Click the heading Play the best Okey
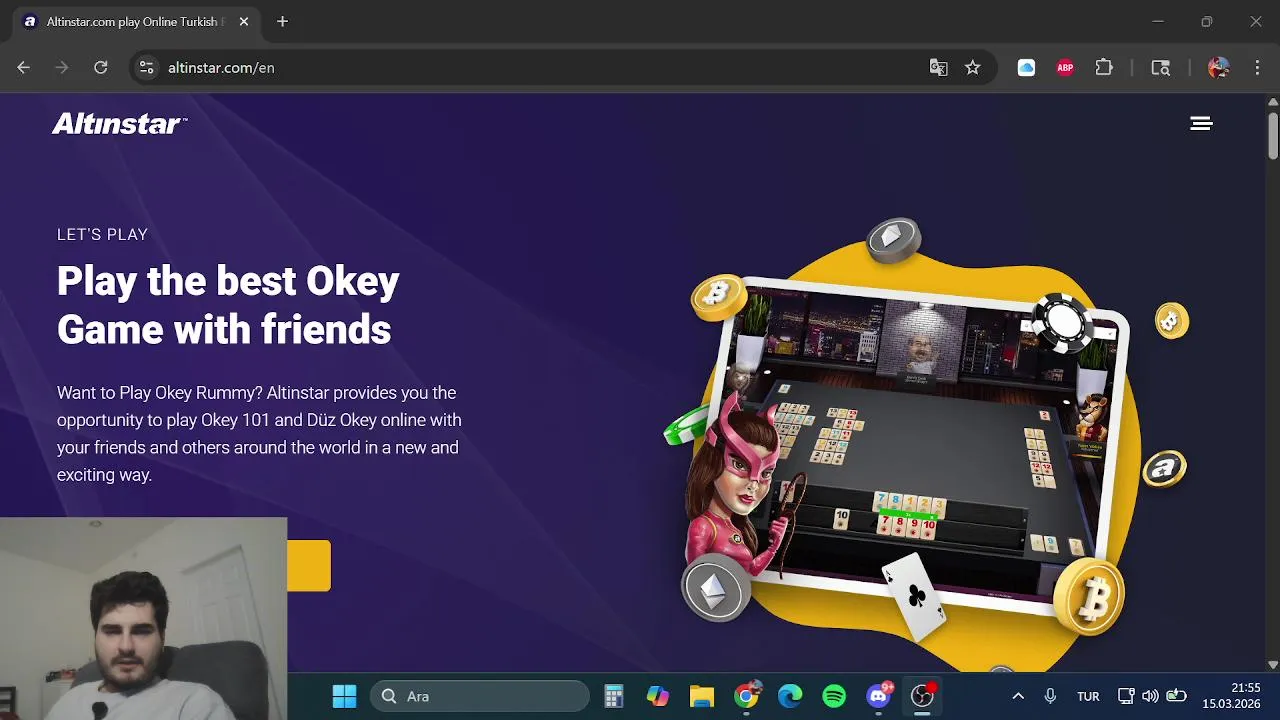The height and width of the screenshot is (720, 1280). click(228, 305)
